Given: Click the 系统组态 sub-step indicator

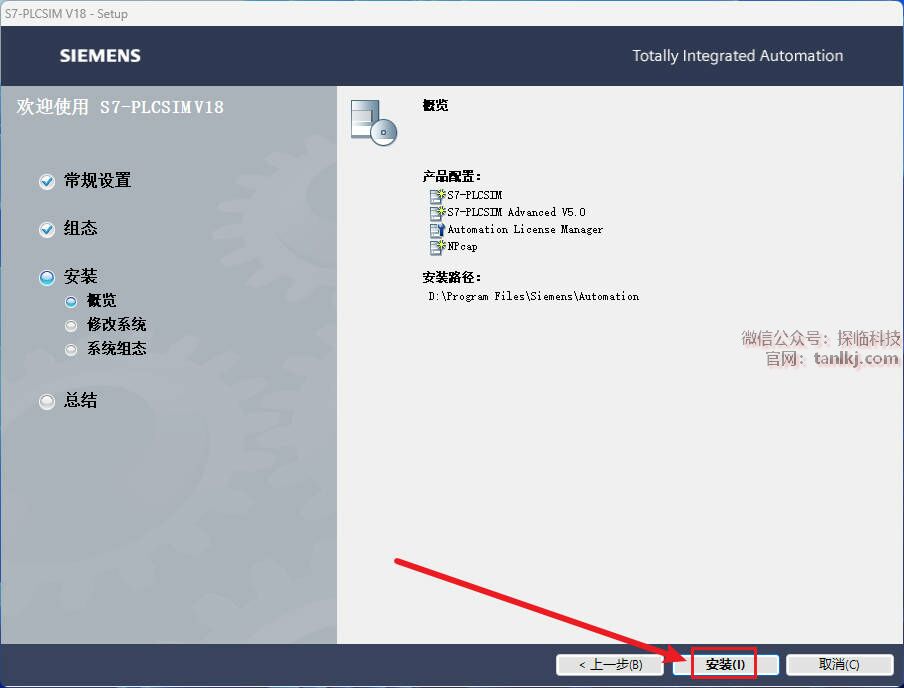Looking at the screenshot, I should (71, 350).
